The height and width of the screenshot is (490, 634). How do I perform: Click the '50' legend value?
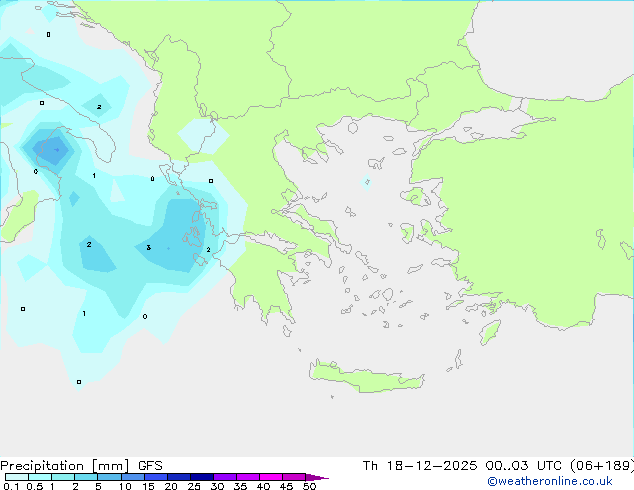click(x=310, y=486)
